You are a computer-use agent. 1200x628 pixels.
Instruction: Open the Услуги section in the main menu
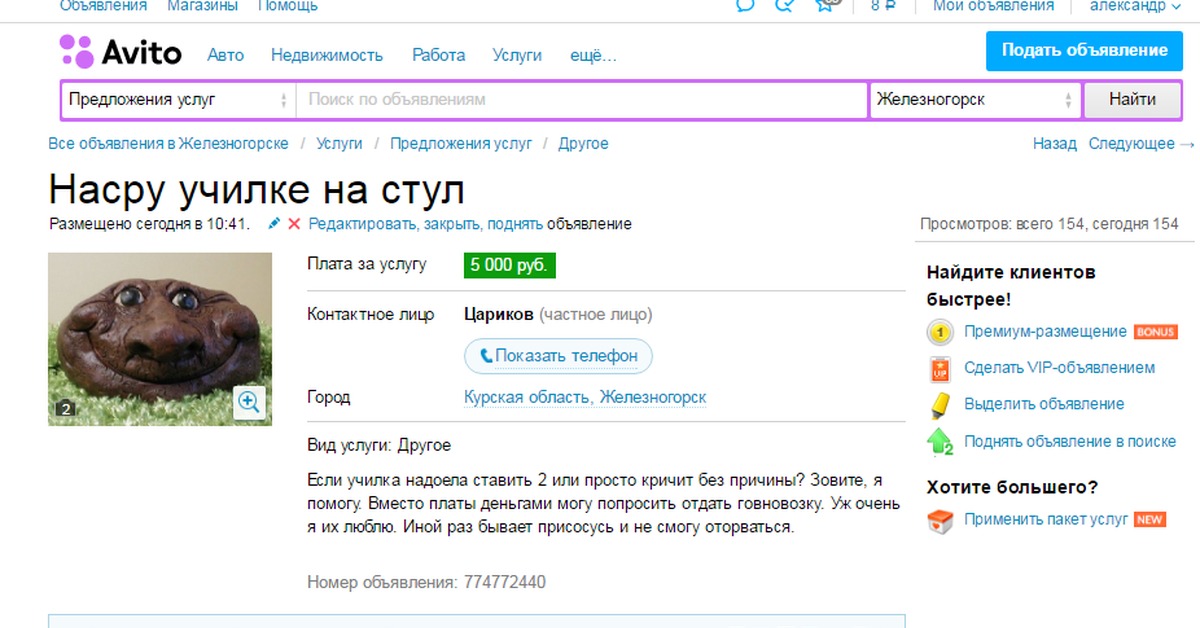pyautogui.click(x=517, y=55)
